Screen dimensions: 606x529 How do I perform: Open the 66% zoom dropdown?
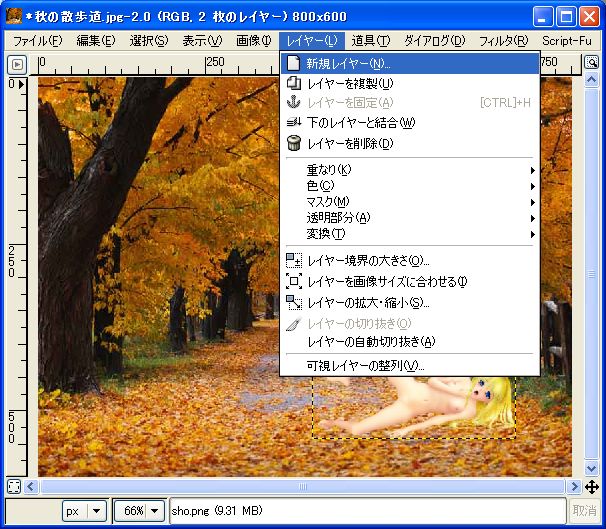click(139, 511)
